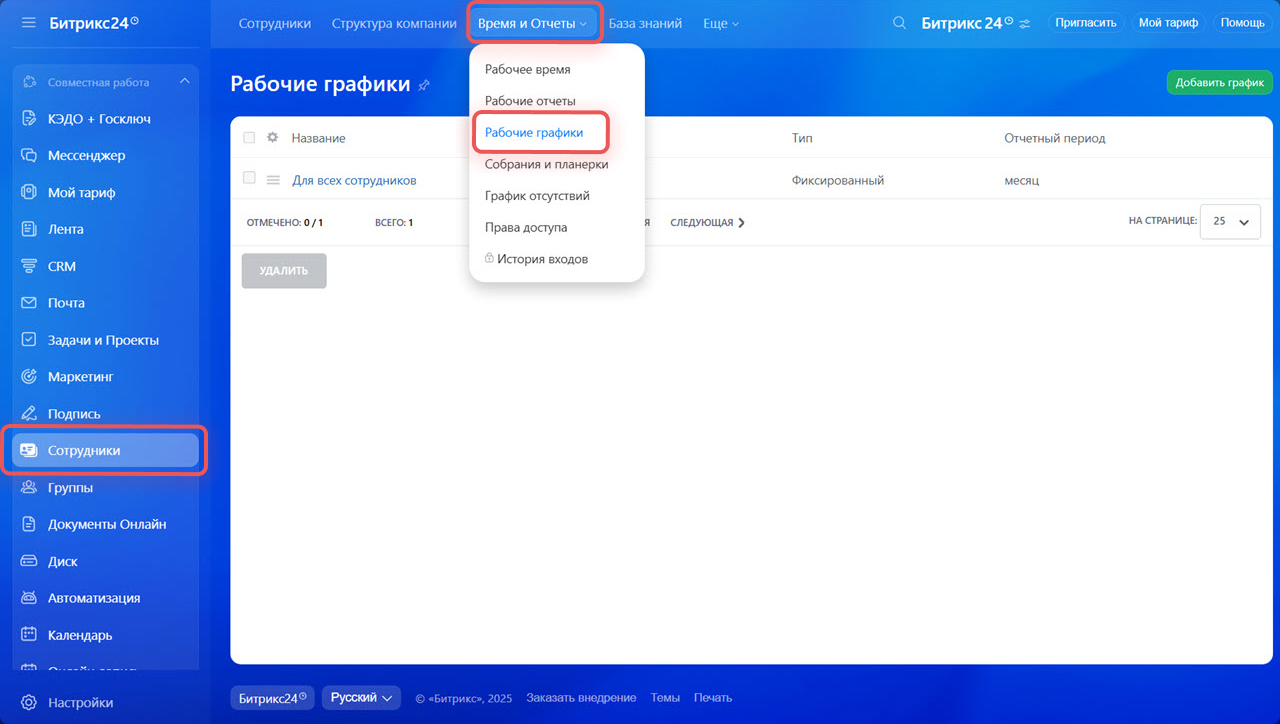Open the Заказать внедрение footer link
The height and width of the screenshot is (724, 1280).
(x=581, y=698)
